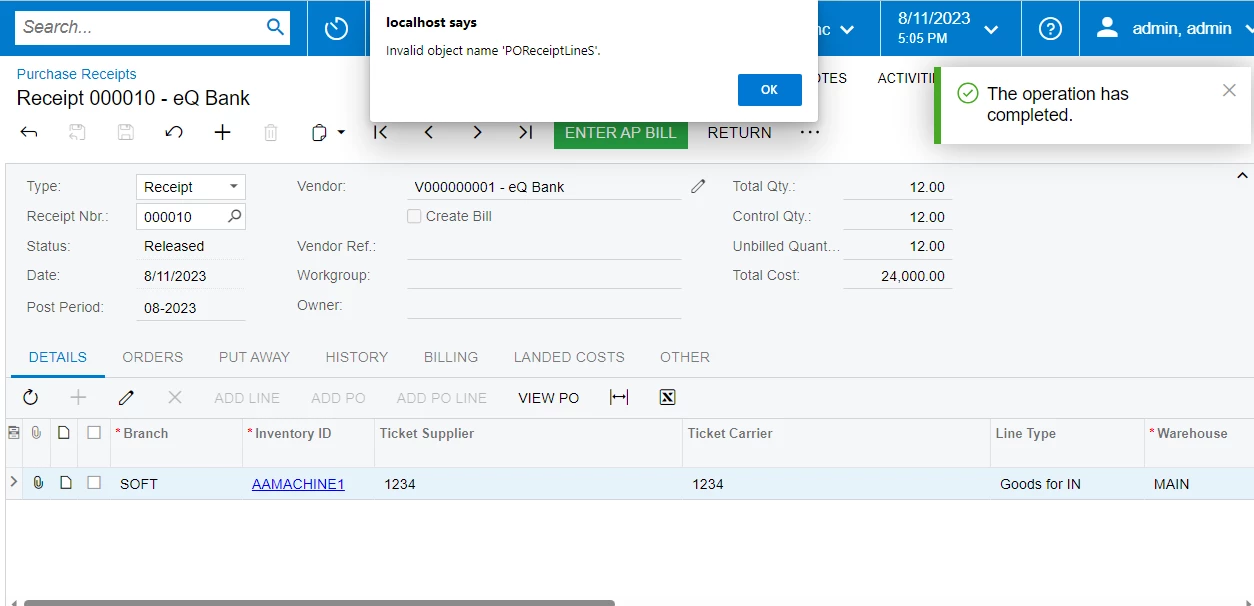Click OK in the localhost dialog
The image size is (1254, 606).
click(769, 90)
